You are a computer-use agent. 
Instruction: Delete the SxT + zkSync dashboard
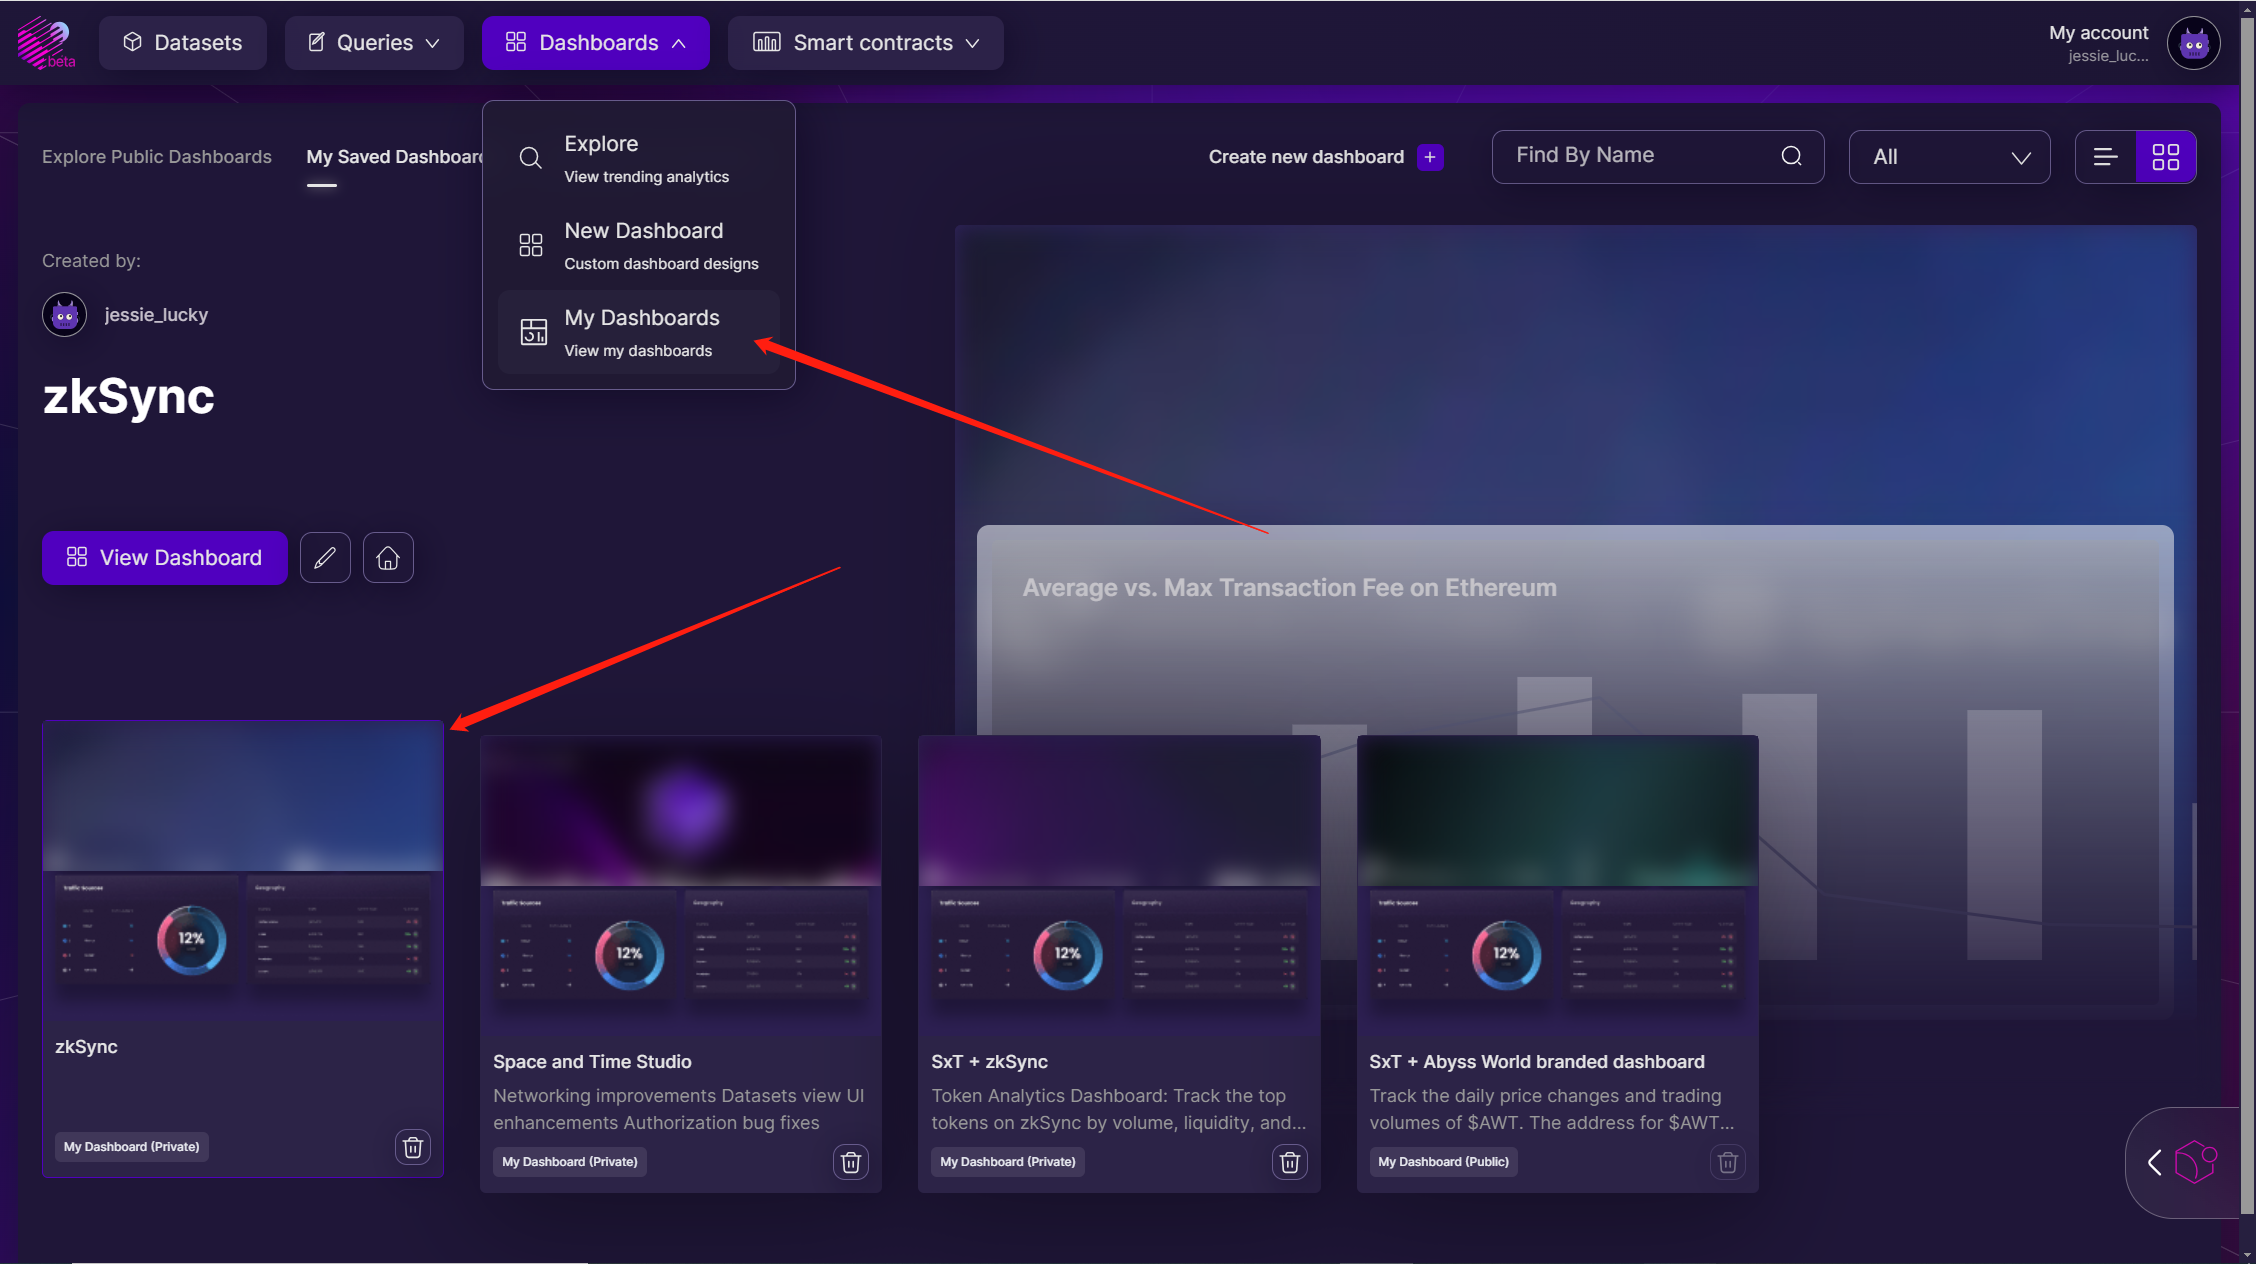[1290, 1162]
